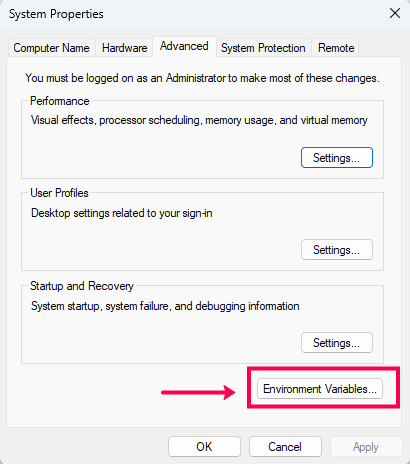Select the Advanced tab
This screenshot has height=464, width=410.
click(x=184, y=46)
